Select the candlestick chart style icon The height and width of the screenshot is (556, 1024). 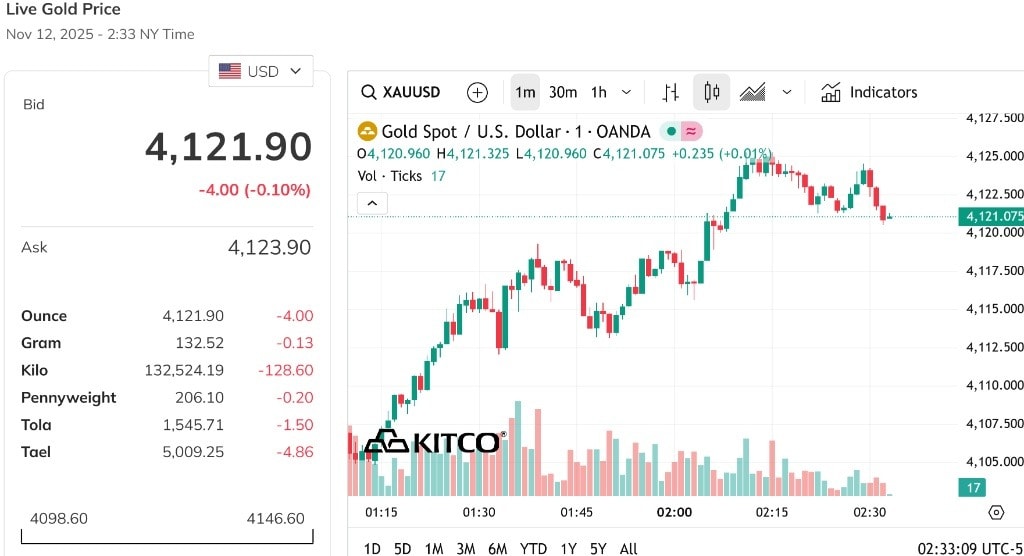pyautogui.click(x=711, y=92)
